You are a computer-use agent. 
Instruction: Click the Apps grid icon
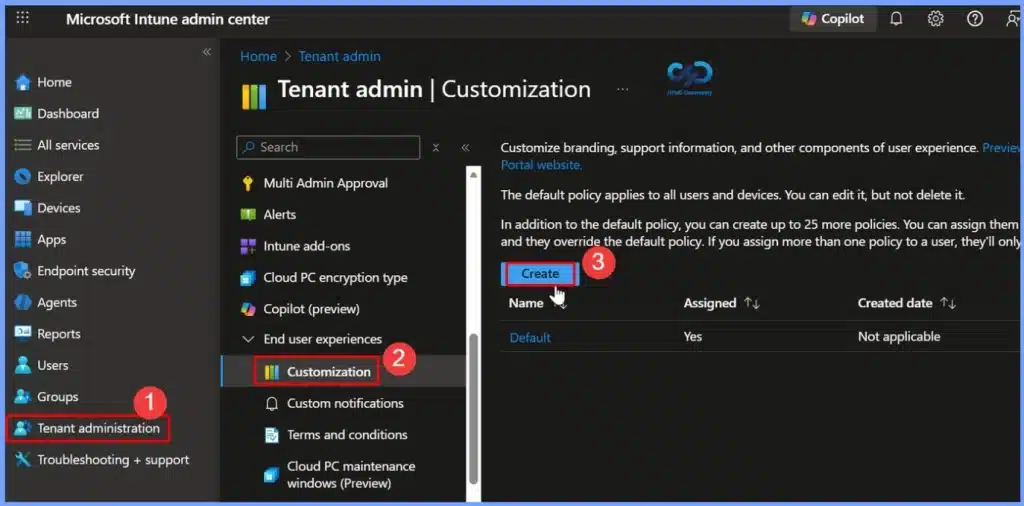coord(23,240)
